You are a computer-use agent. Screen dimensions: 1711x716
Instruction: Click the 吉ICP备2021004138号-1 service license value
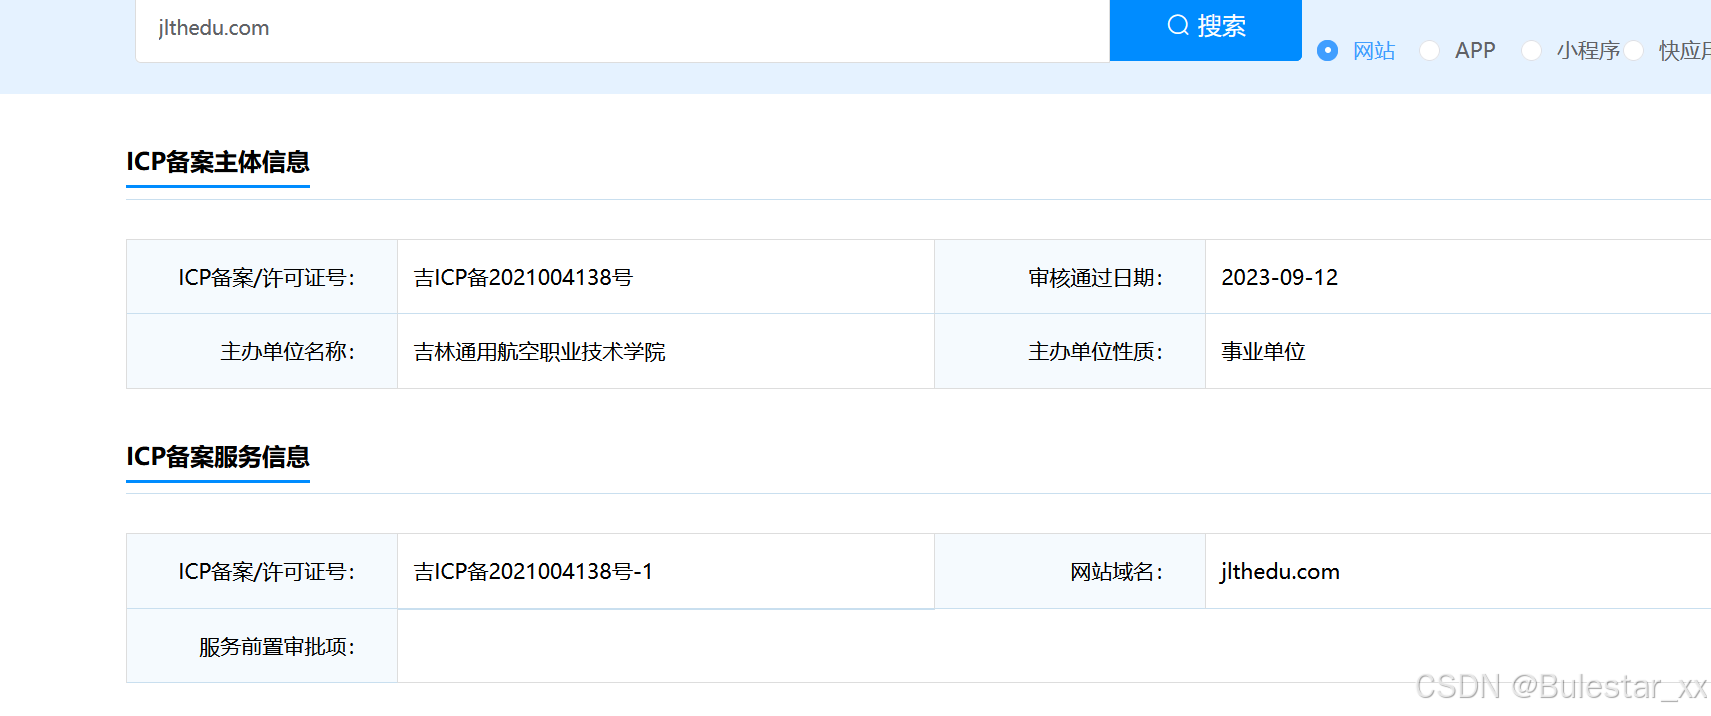tap(533, 571)
